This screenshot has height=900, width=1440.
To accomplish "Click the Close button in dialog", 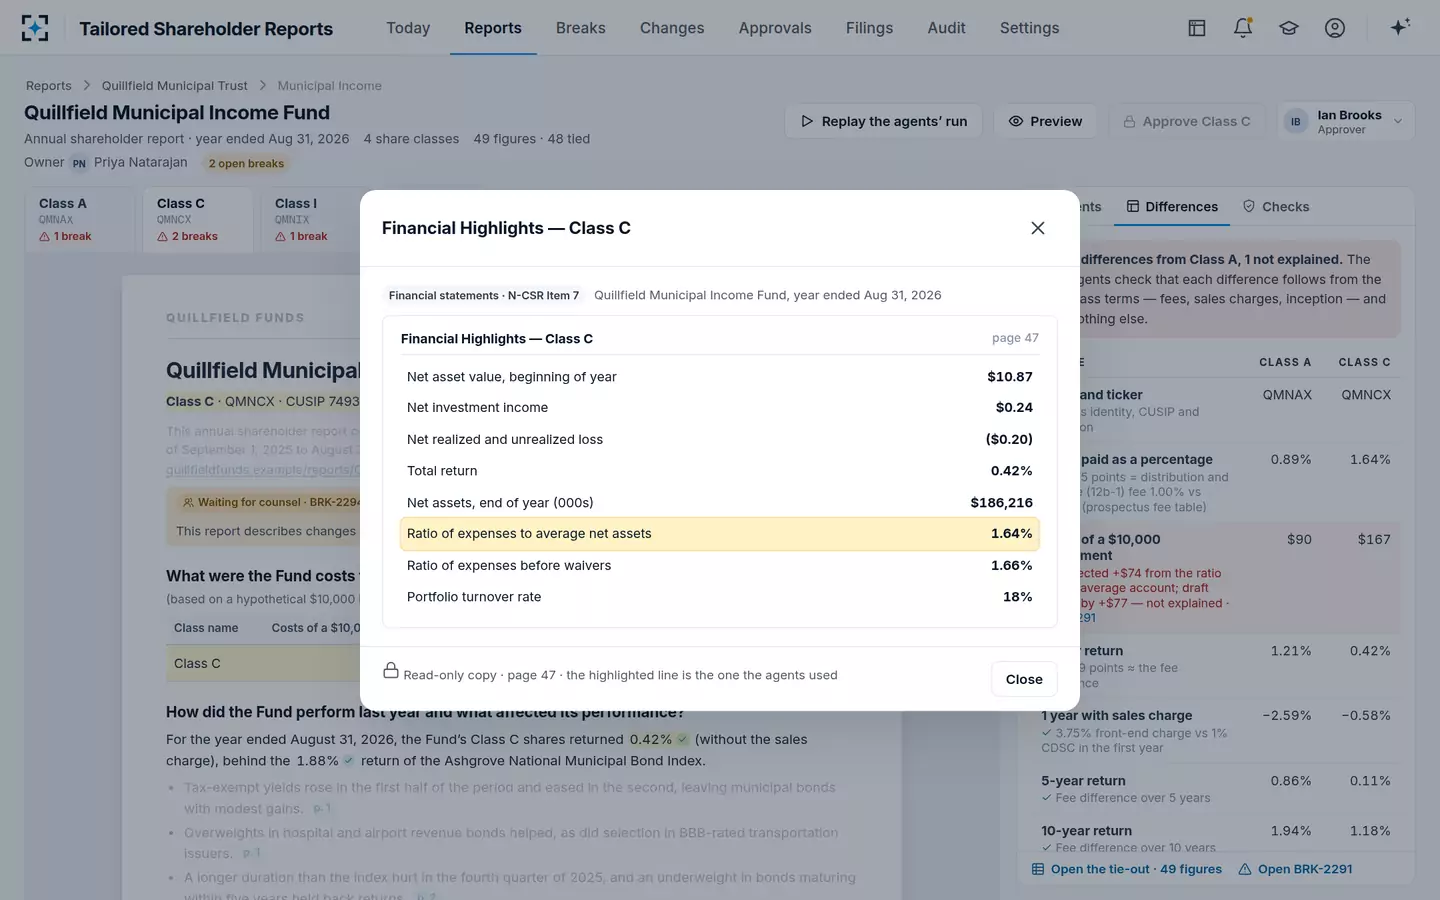I will coord(1024,679).
